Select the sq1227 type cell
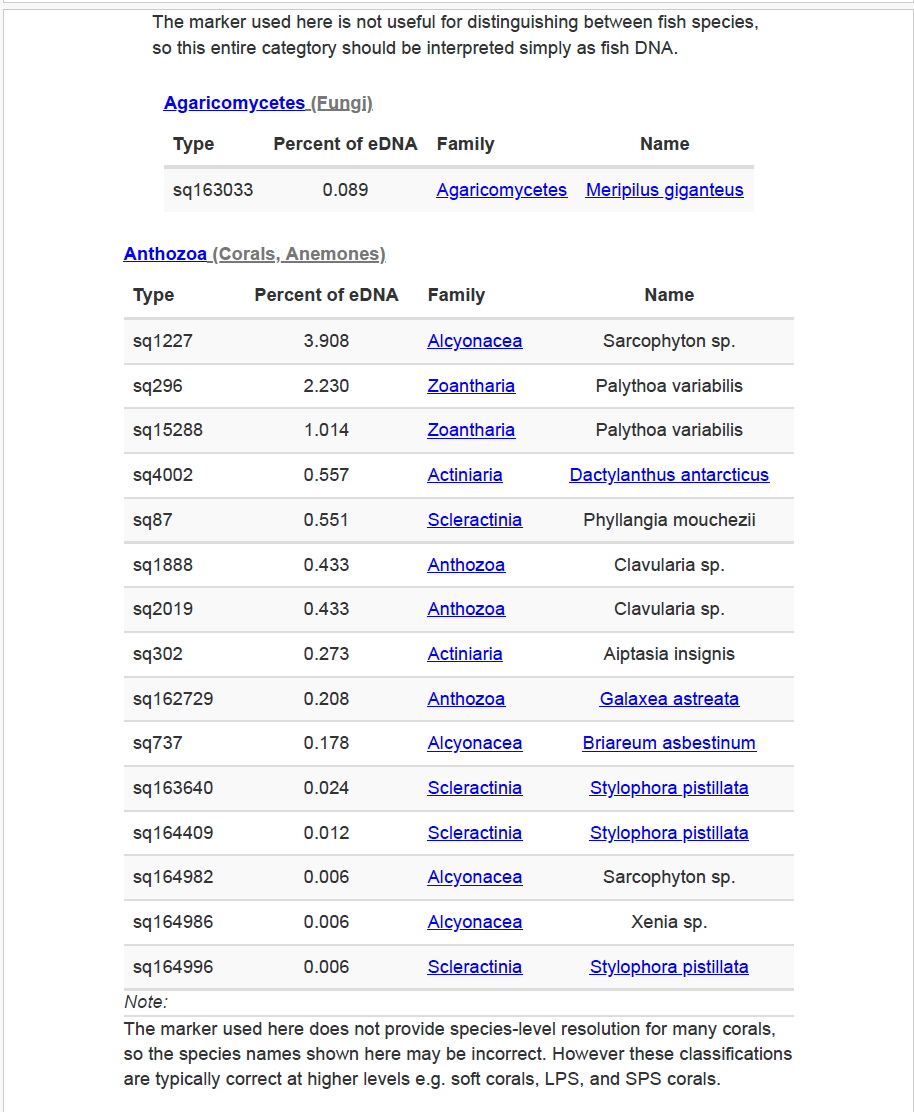The width and height of the screenshot is (914, 1112). [162, 341]
